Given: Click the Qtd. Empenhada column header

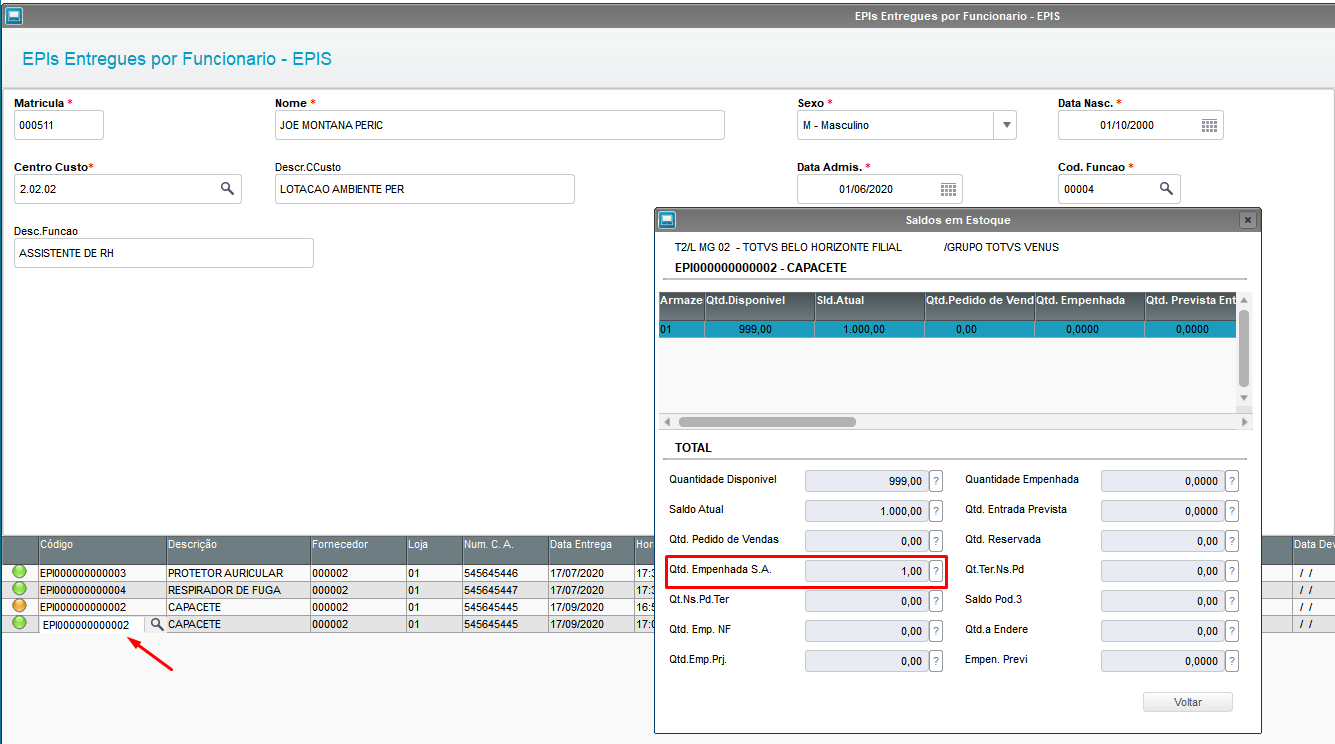Looking at the screenshot, I should pos(1090,306).
